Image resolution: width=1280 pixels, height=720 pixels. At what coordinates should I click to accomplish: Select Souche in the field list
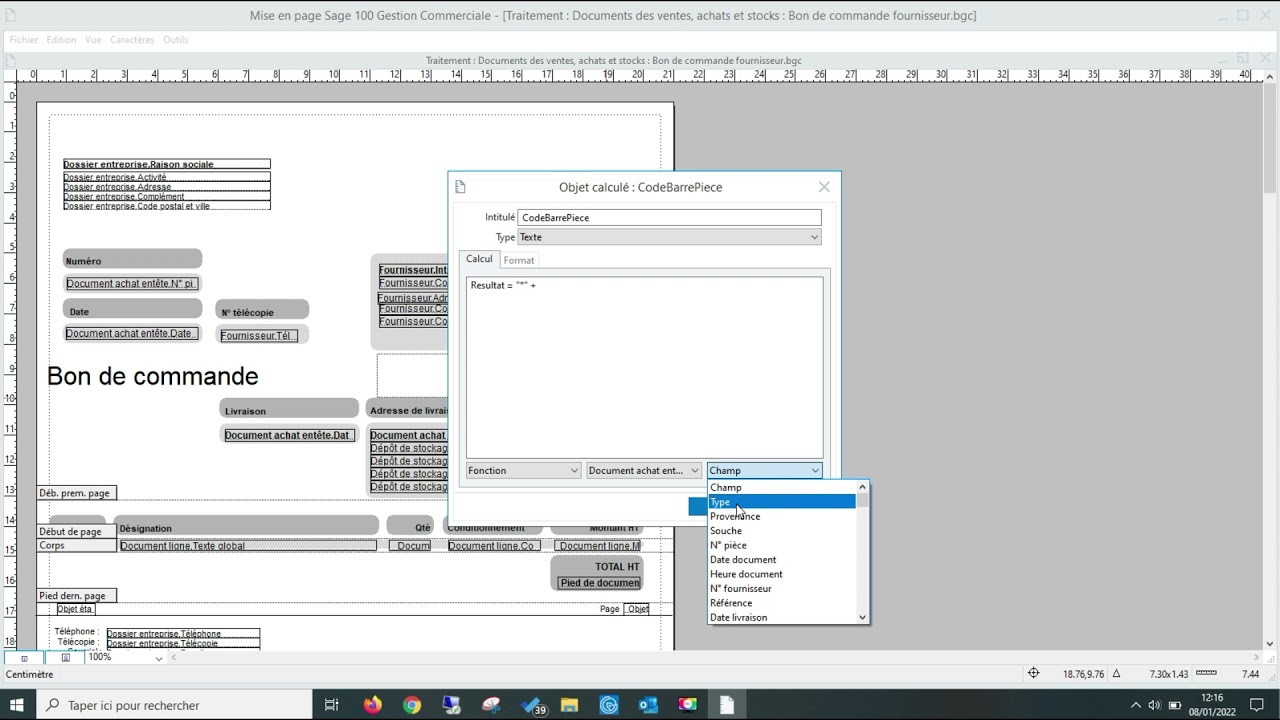(x=782, y=531)
